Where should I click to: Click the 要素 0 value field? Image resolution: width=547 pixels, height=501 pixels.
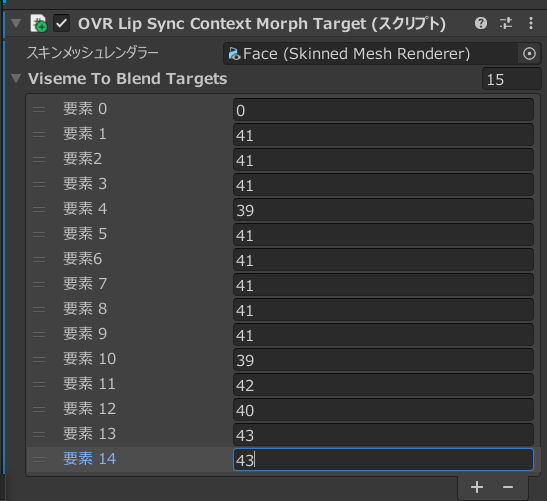click(383, 110)
